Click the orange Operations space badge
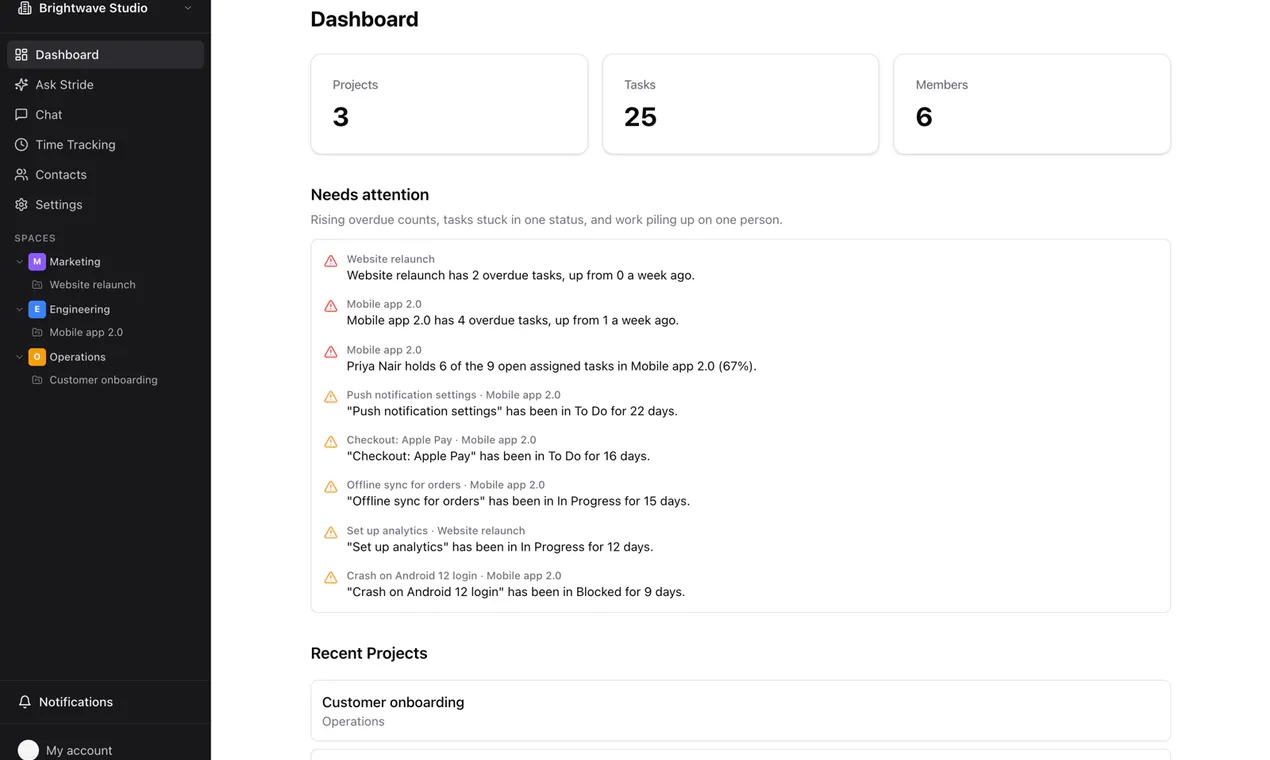Image resolution: width=1270 pixels, height=760 pixels. coord(37,357)
